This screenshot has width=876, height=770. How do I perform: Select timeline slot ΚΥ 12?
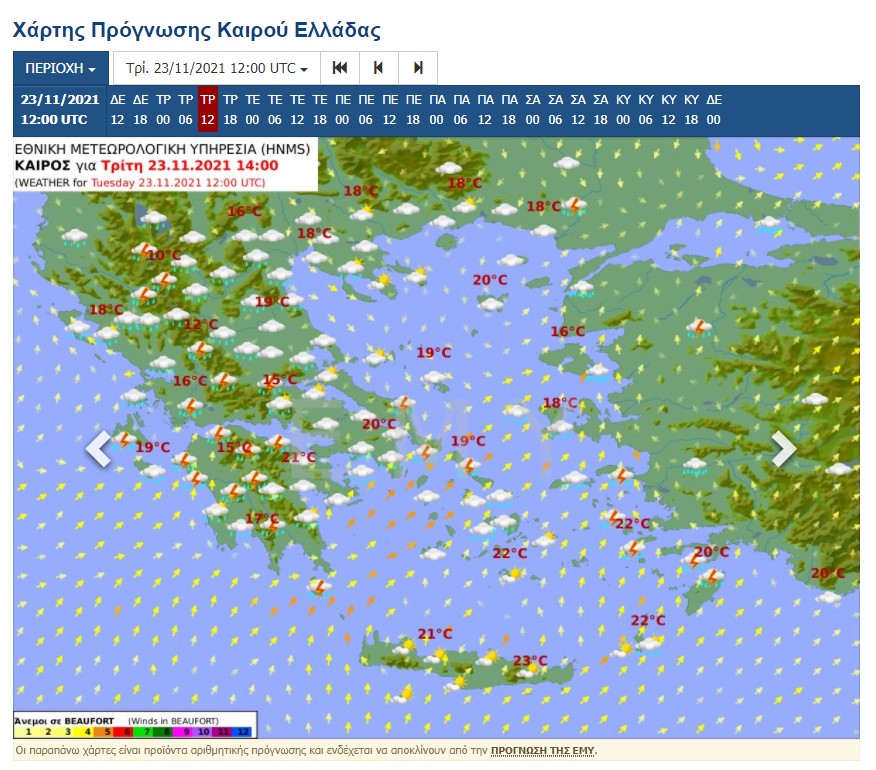coord(669,110)
